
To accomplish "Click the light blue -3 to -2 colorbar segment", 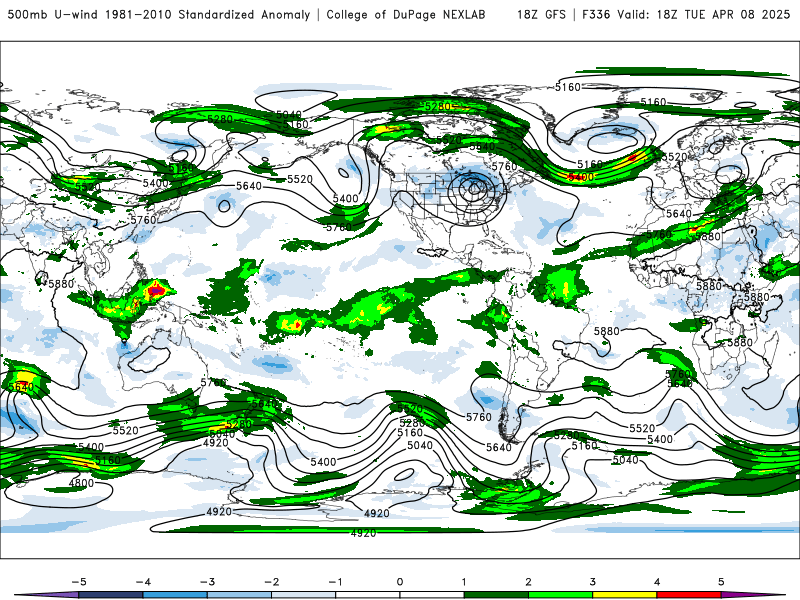I will 239,595.
